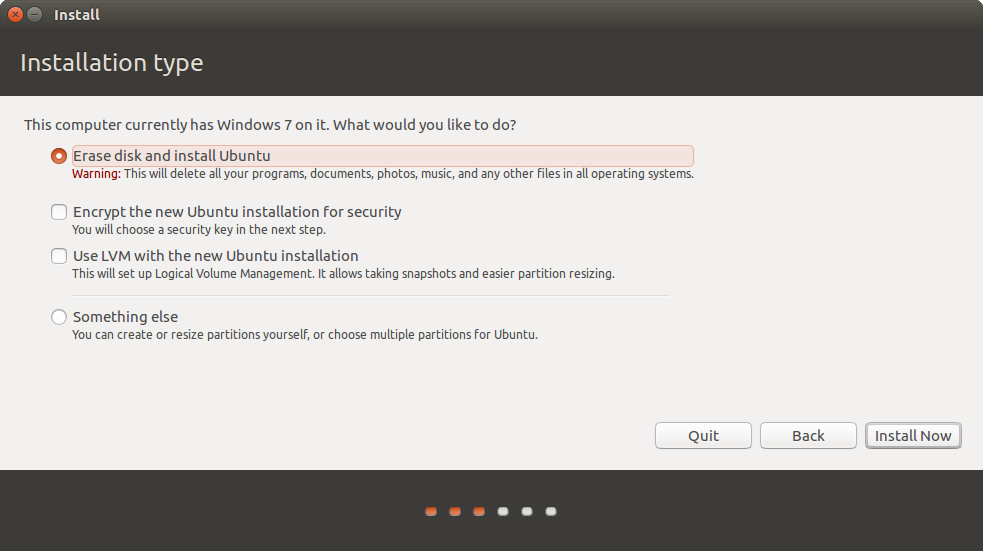The height and width of the screenshot is (551, 983).
Task: Click the Install title bar text
Action: [x=77, y=15]
